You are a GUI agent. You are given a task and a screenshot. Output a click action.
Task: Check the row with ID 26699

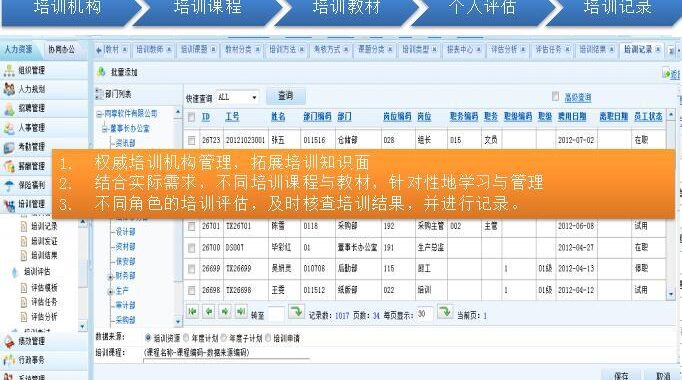tap(191, 269)
